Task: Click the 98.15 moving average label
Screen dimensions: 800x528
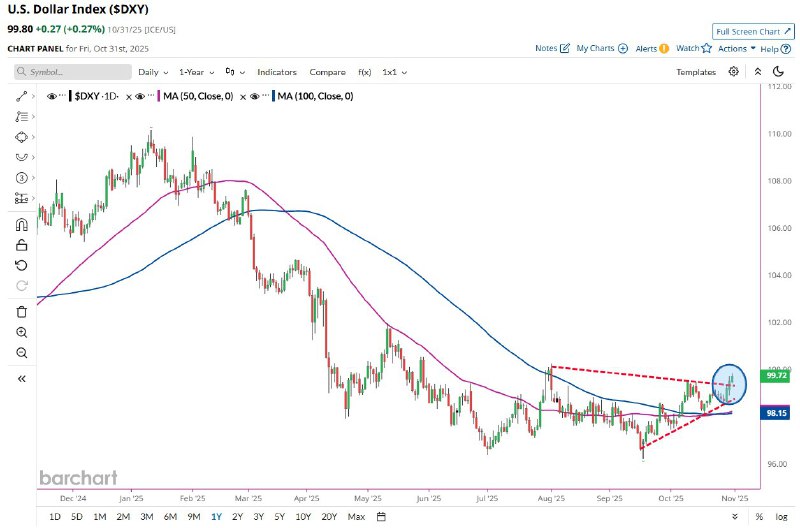Action: point(777,413)
